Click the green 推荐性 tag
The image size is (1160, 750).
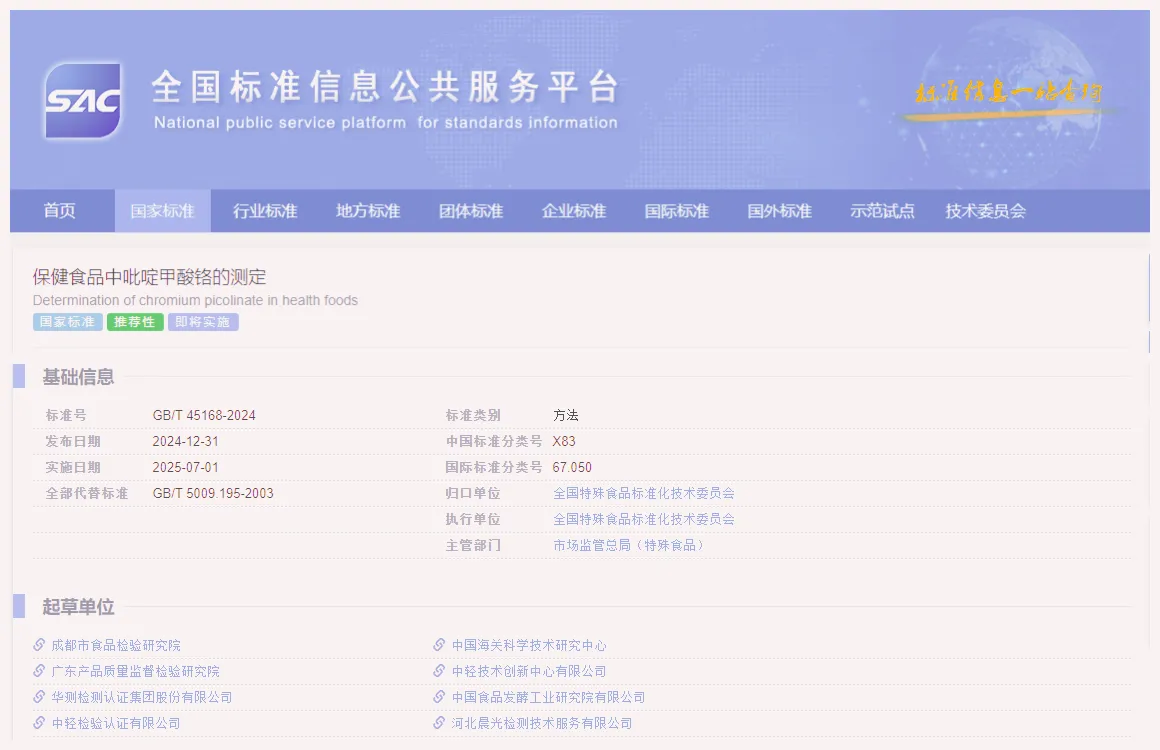point(135,322)
